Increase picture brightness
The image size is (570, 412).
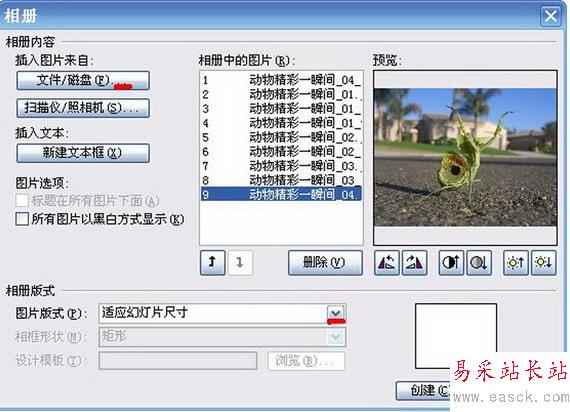point(515,262)
